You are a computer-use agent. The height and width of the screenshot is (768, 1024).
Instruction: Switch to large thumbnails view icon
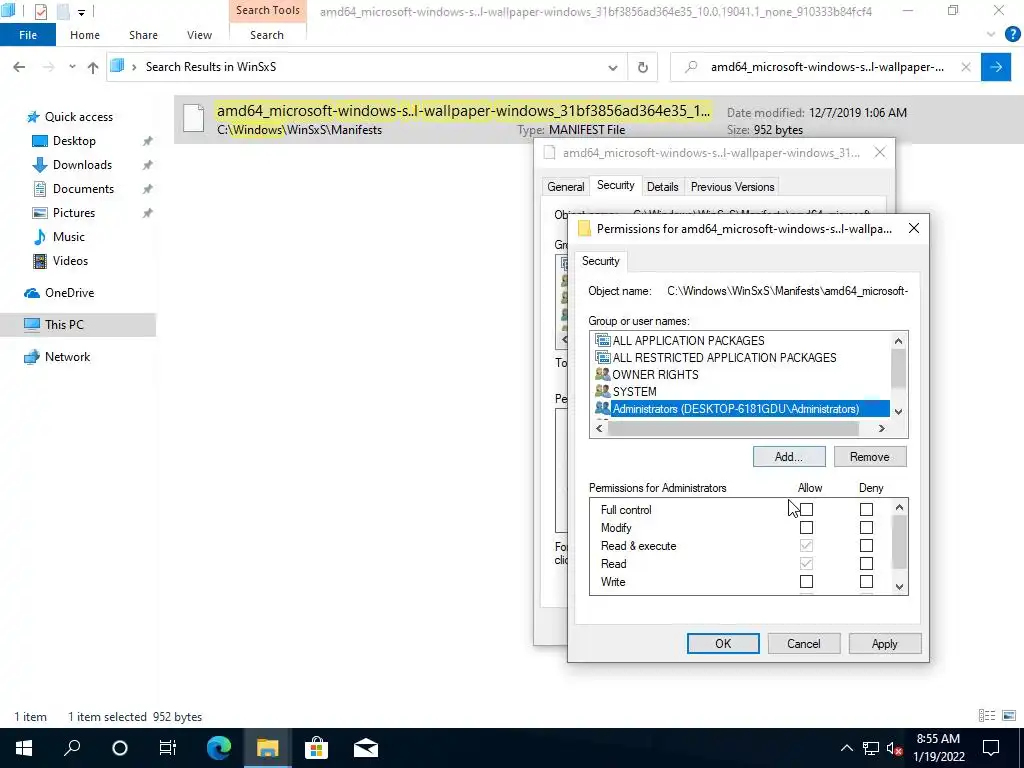(1009, 716)
